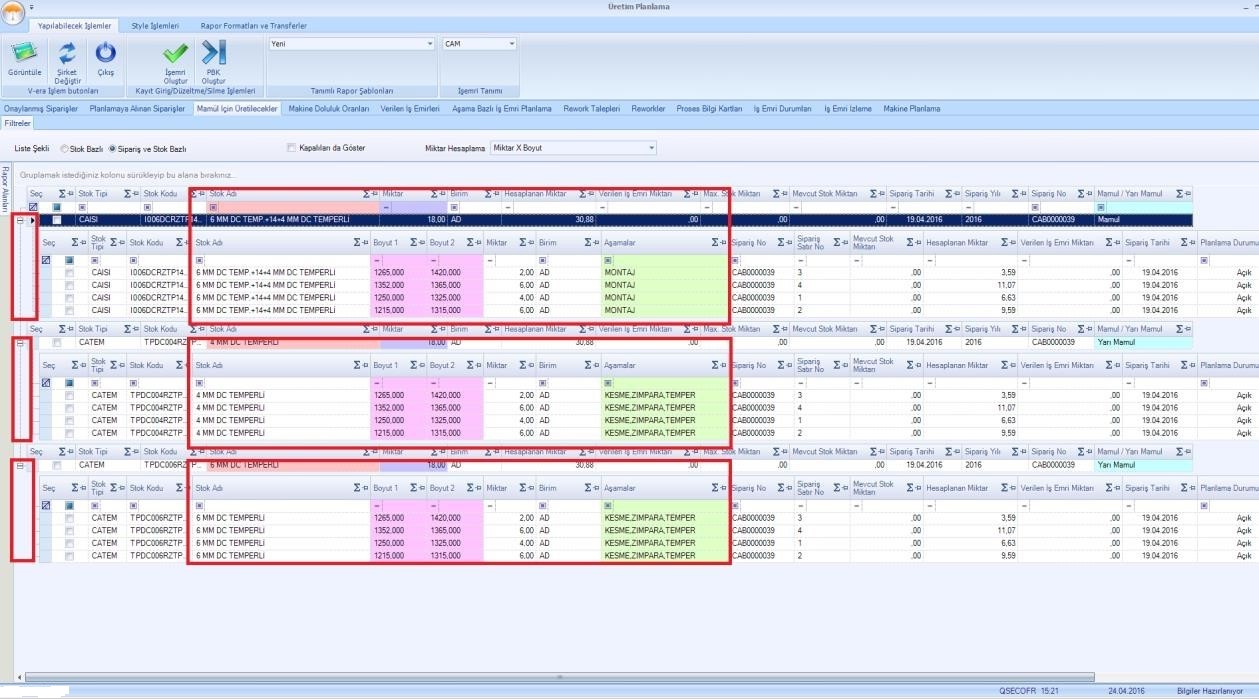Click the Aşamalar filter icon in MONTAJ detail grid
Image resolution: width=1259 pixels, height=699 pixels.
click(x=607, y=260)
